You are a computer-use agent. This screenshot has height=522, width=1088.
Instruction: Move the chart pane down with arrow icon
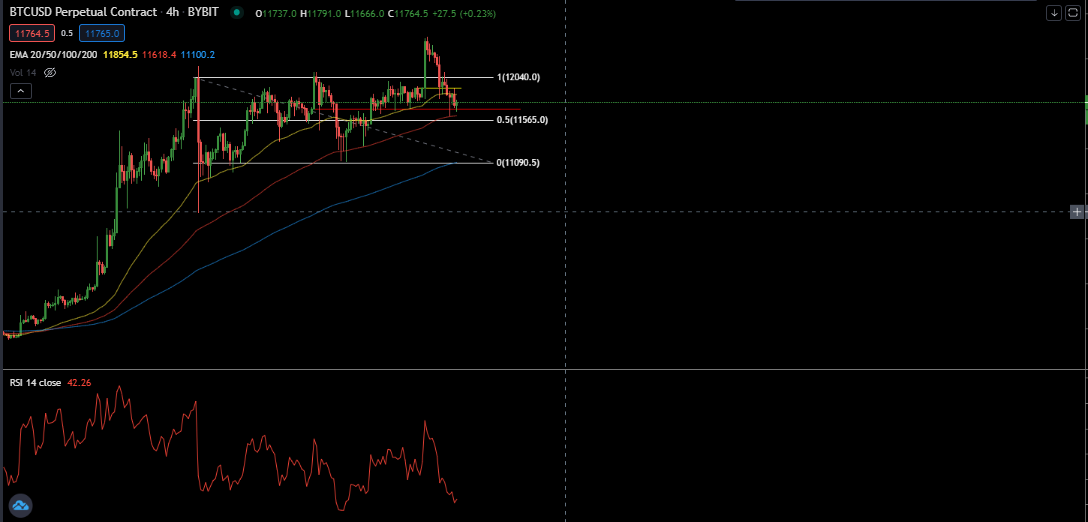[x=1054, y=12]
